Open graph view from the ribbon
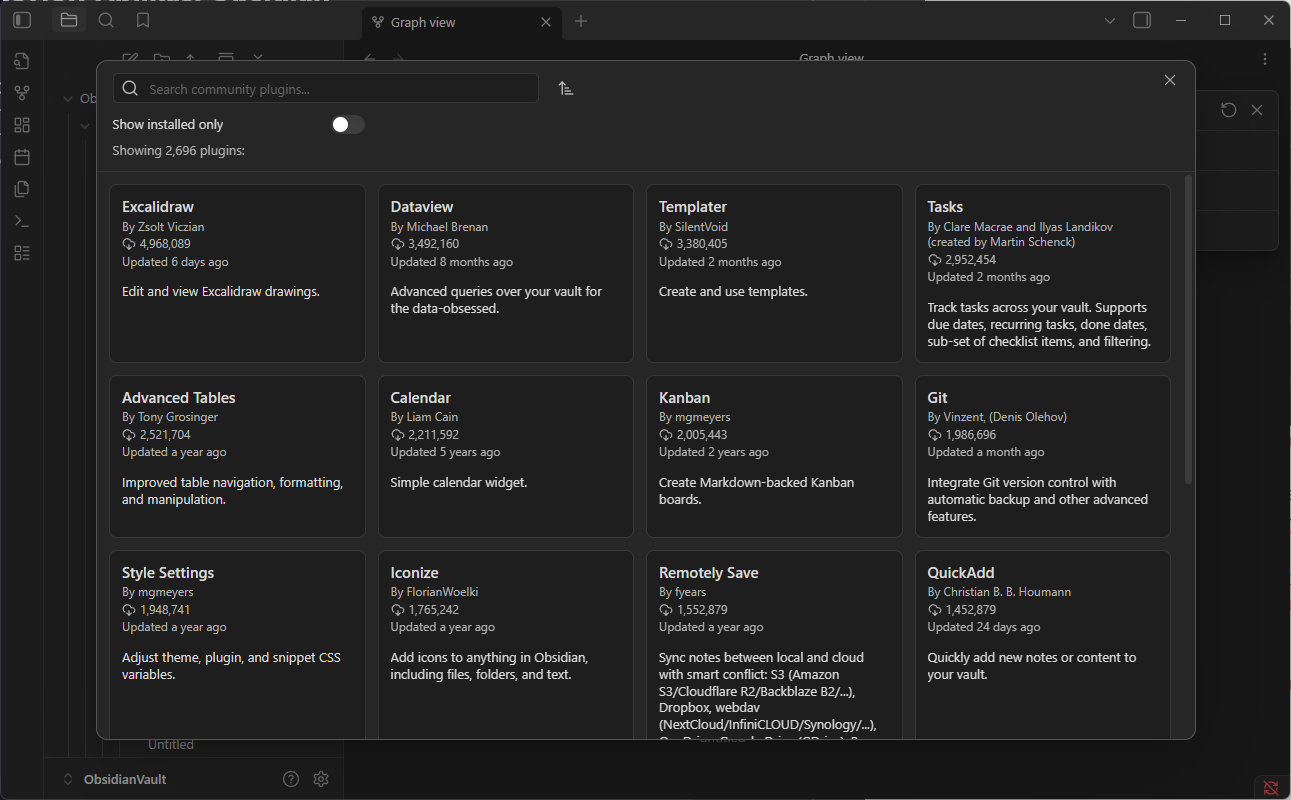This screenshot has height=800, width=1291. [22, 93]
